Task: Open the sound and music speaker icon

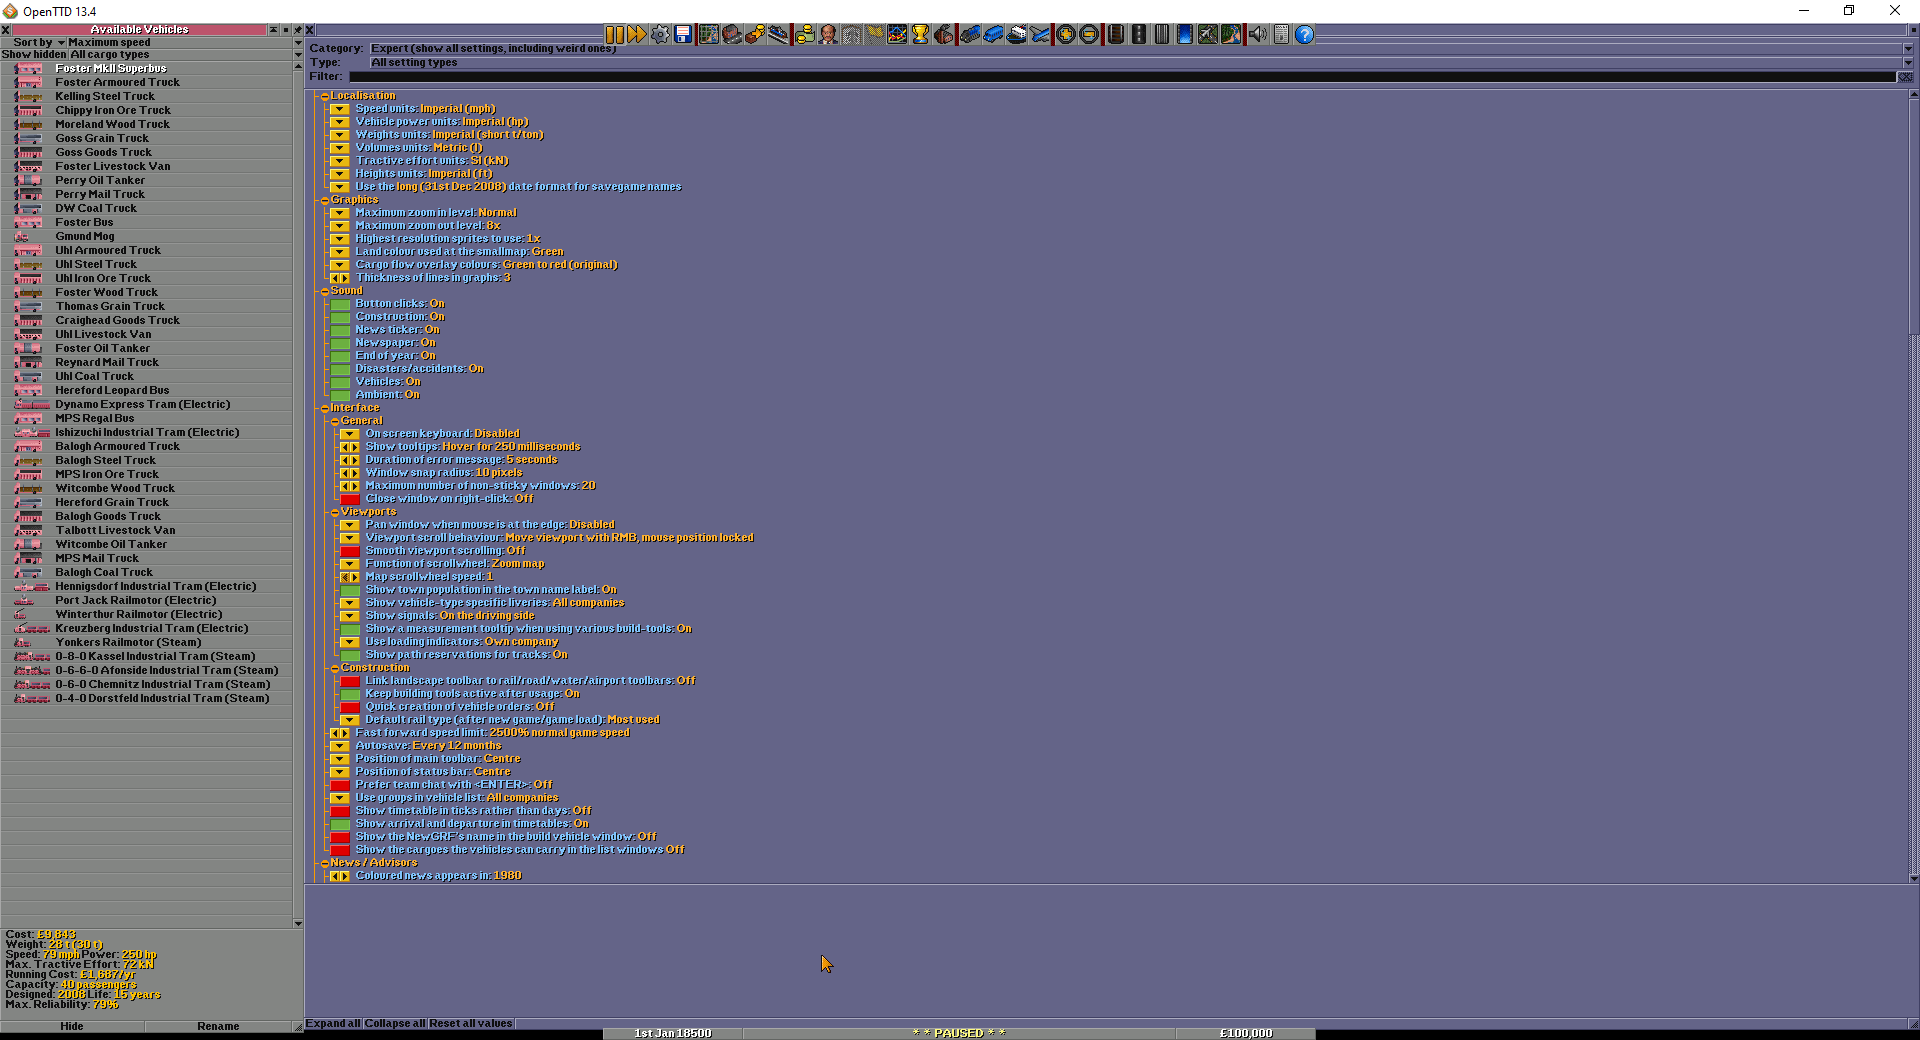Action: 1257,35
